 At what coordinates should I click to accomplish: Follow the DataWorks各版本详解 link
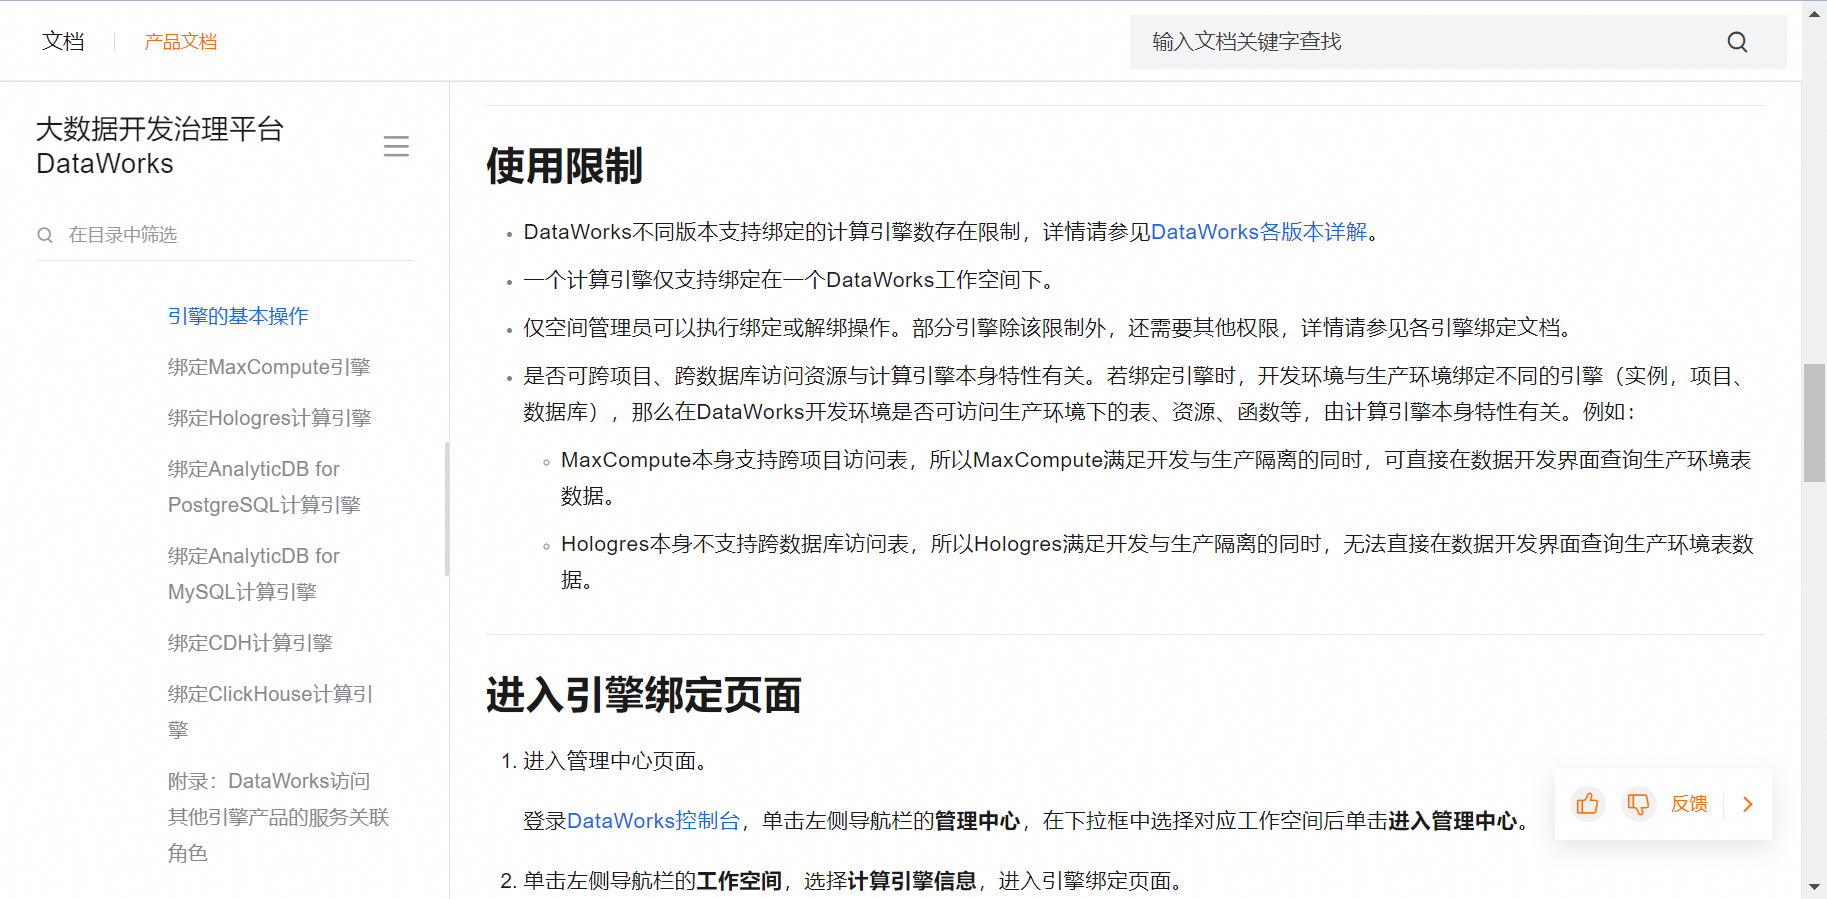(x=1259, y=232)
